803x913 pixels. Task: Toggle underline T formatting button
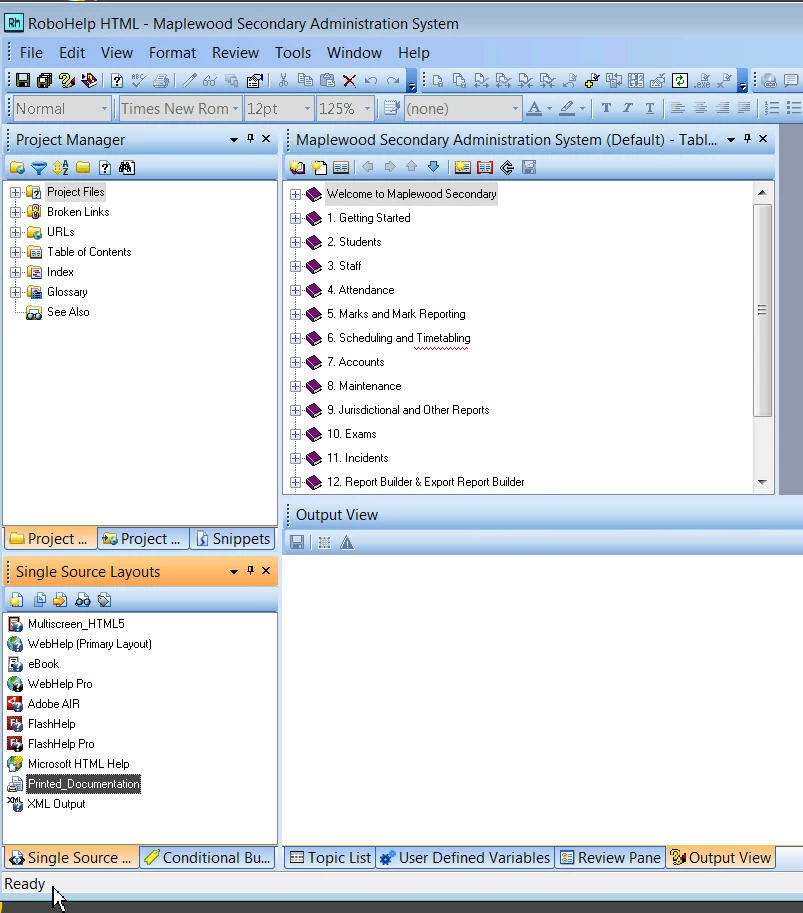tap(650, 108)
